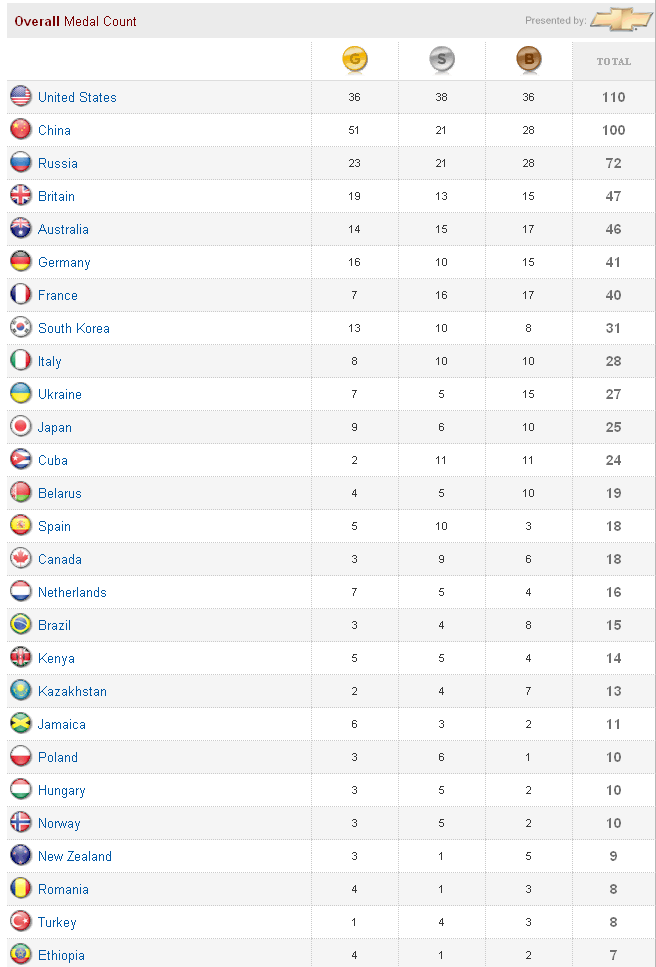
Task: Click the Jamaica flag icon
Action: click(21, 724)
